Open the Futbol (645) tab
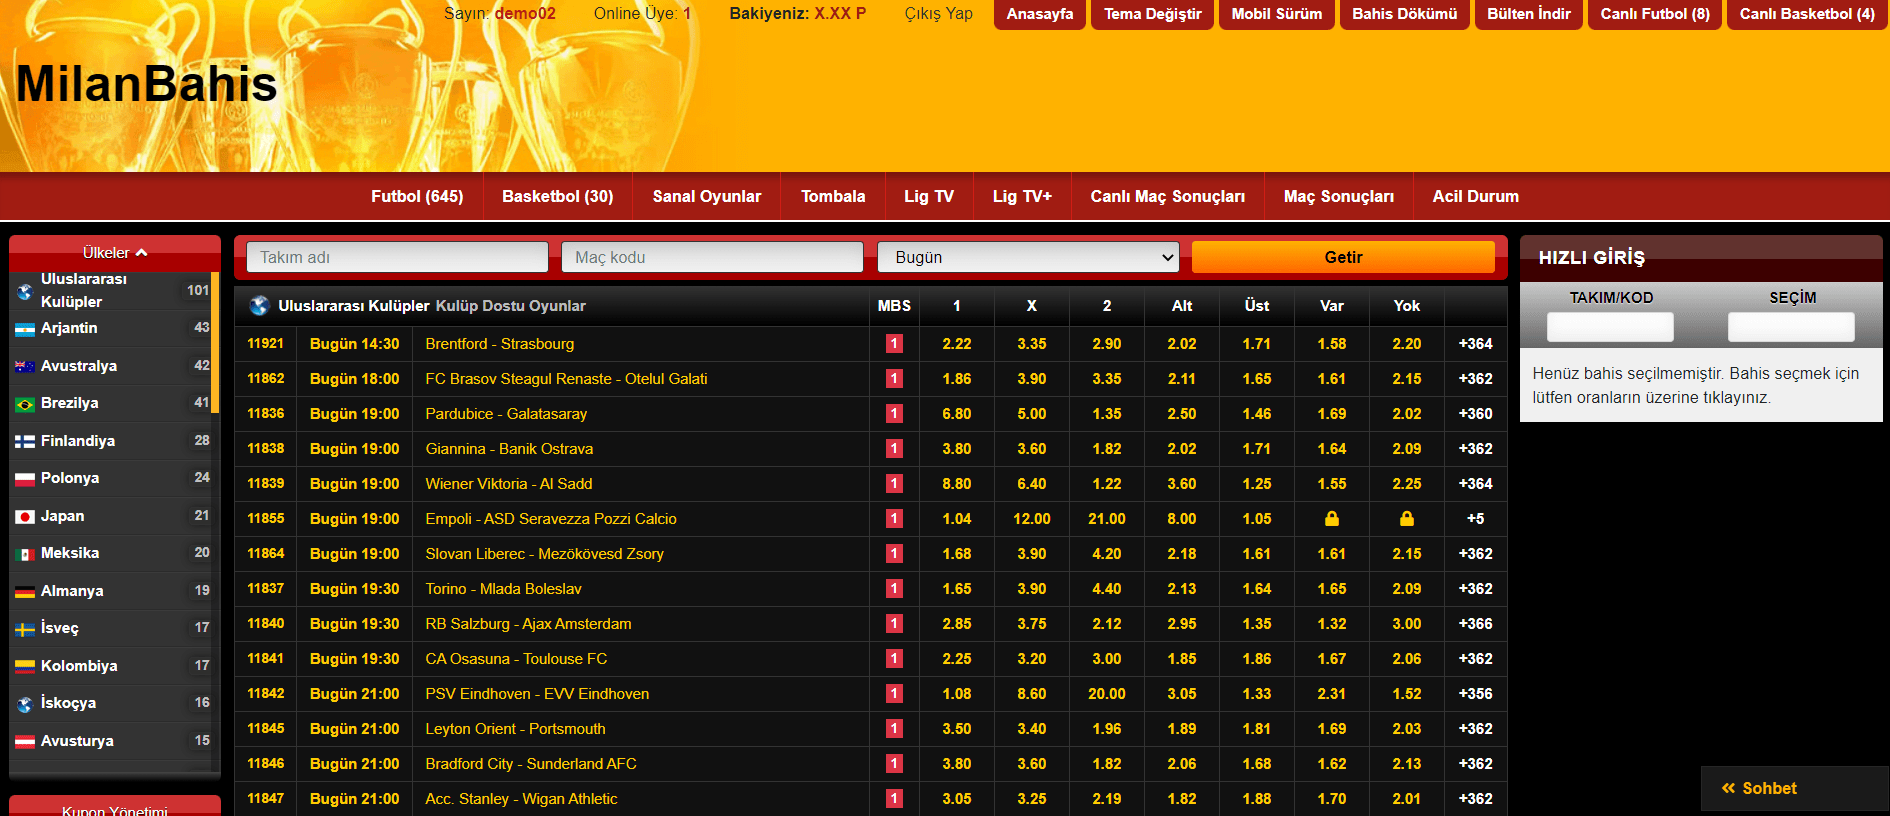Viewport: 1890px width, 816px height. click(x=417, y=197)
